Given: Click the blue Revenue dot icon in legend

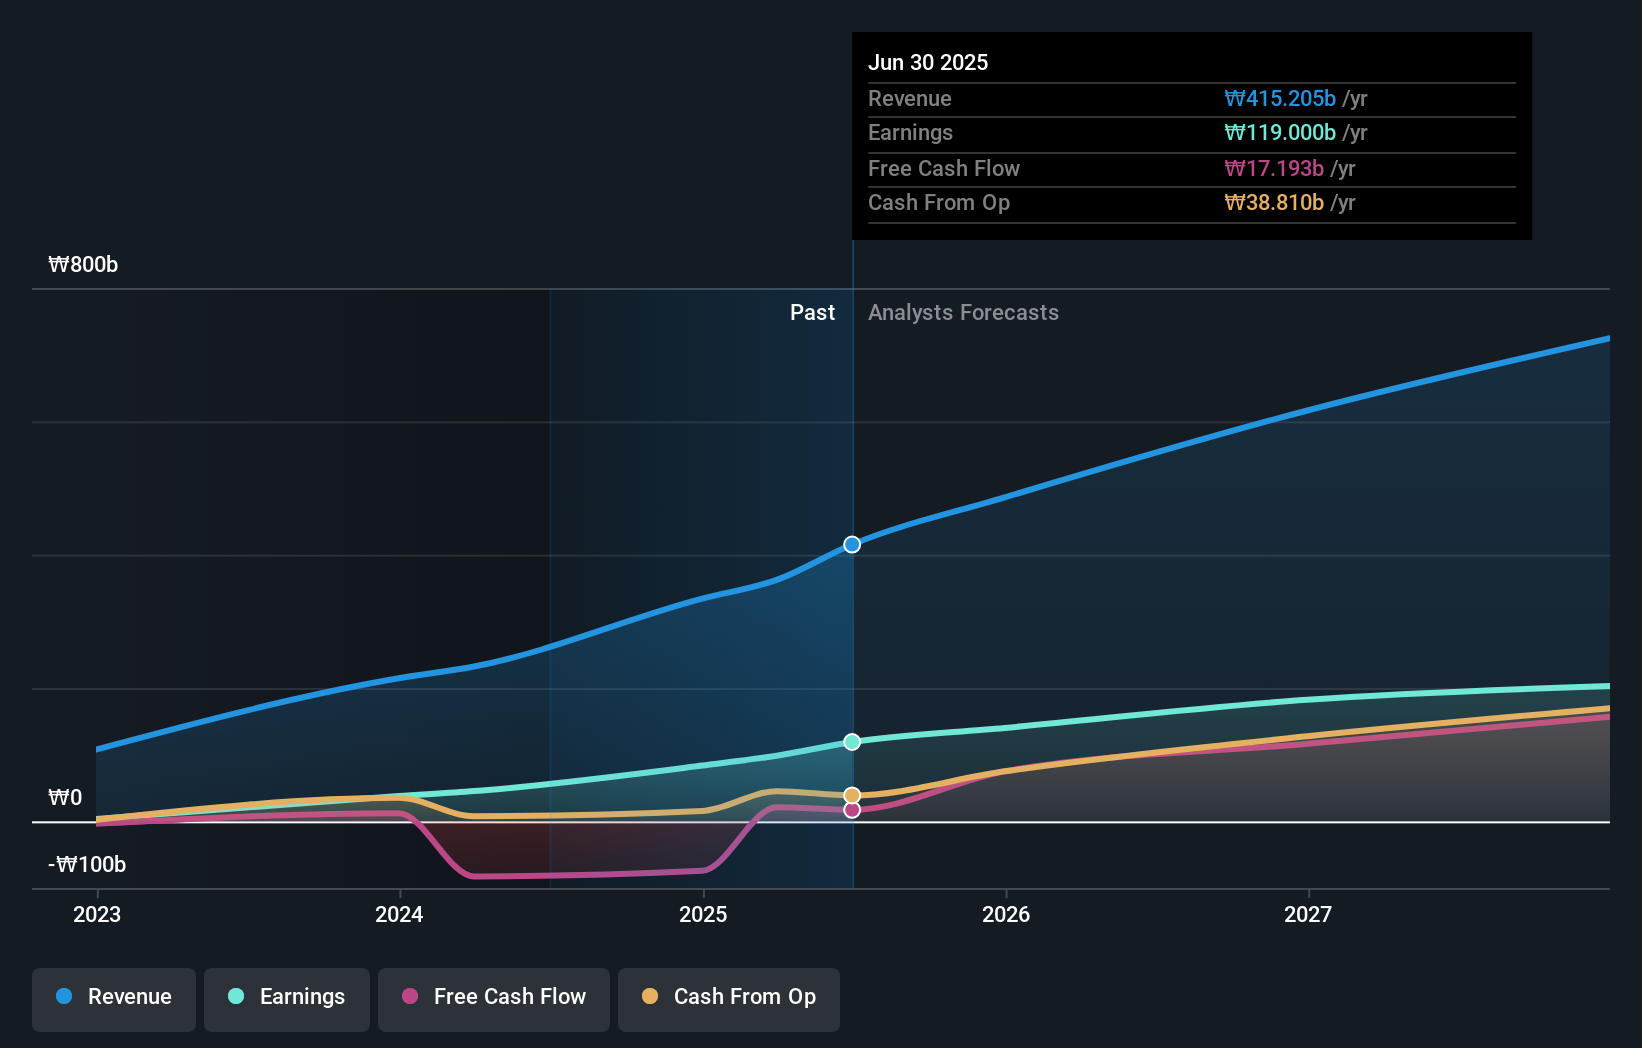Looking at the screenshot, I should click(x=64, y=997).
